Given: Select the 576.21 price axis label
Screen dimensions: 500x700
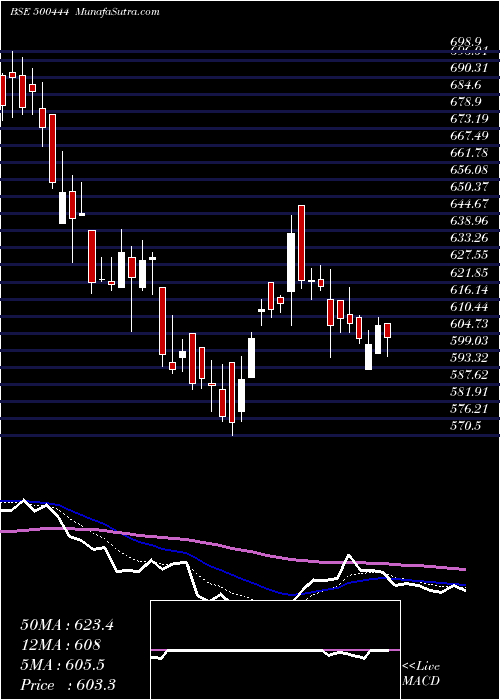Looking at the screenshot, I should tap(467, 408).
